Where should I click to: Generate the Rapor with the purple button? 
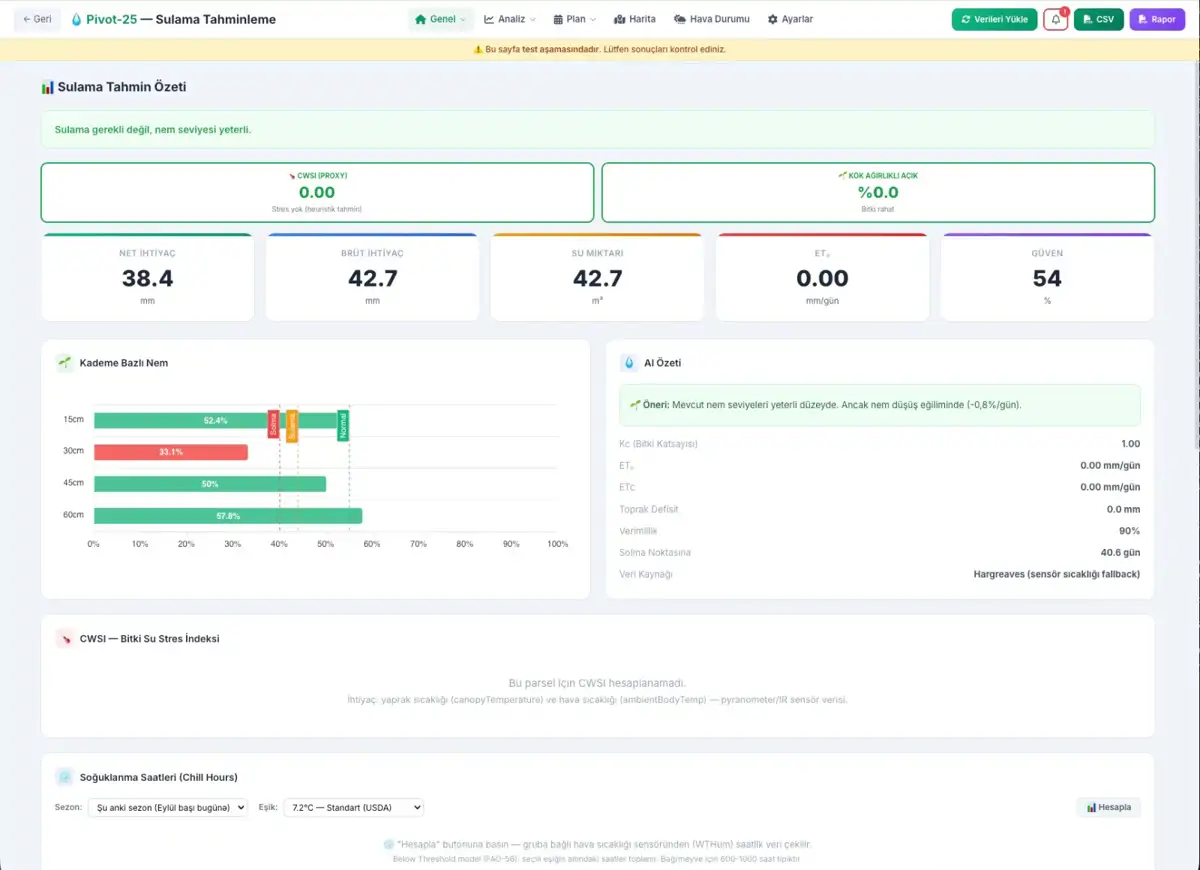[1157, 19]
